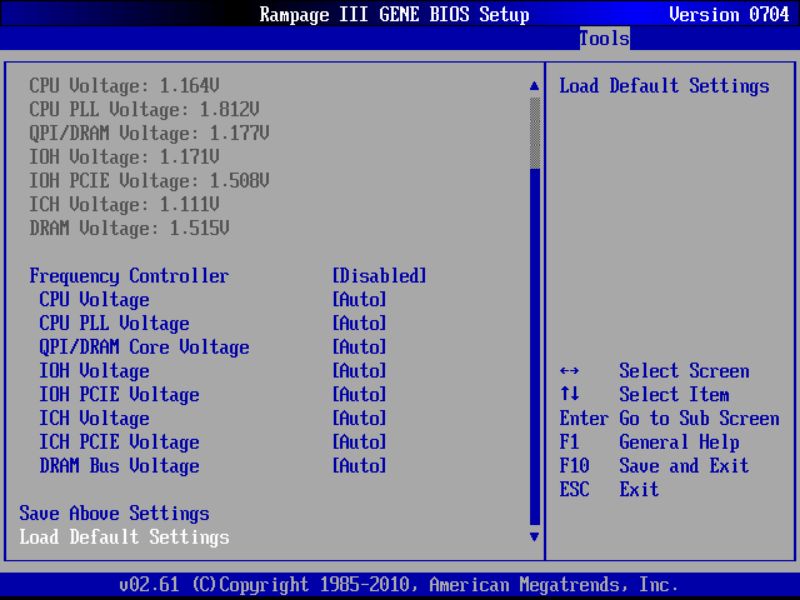Click F1 General Help hint
The height and width of the screenshot is (600, 800).
[649, 442]
